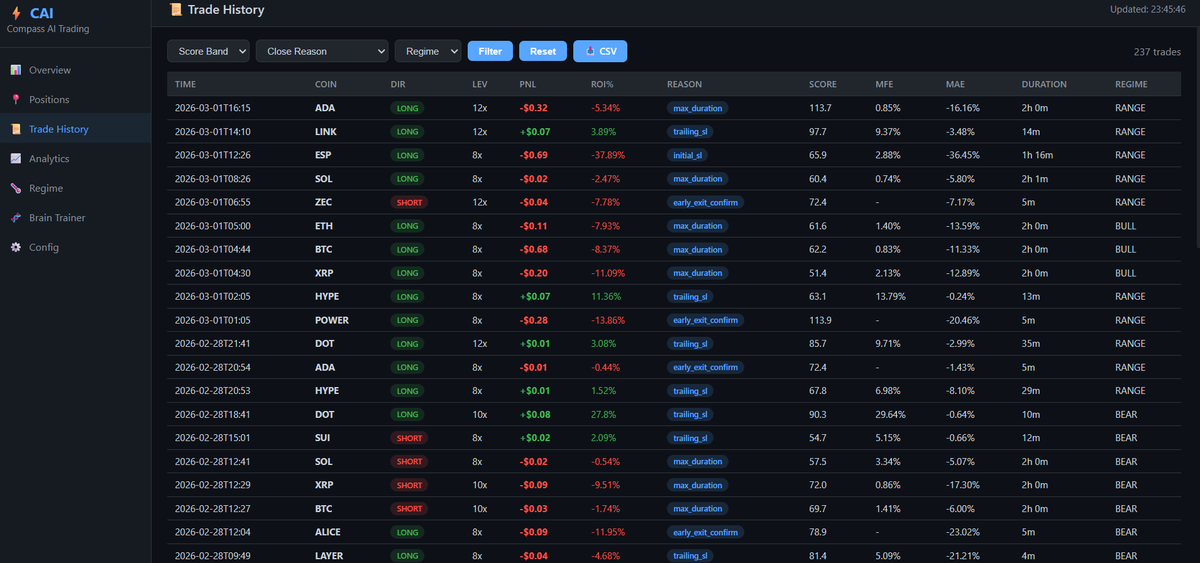Viewport: 1200px width, 563px height.
Task: Click the CAI lightning bolt logo icon
Action: point(16,13)
